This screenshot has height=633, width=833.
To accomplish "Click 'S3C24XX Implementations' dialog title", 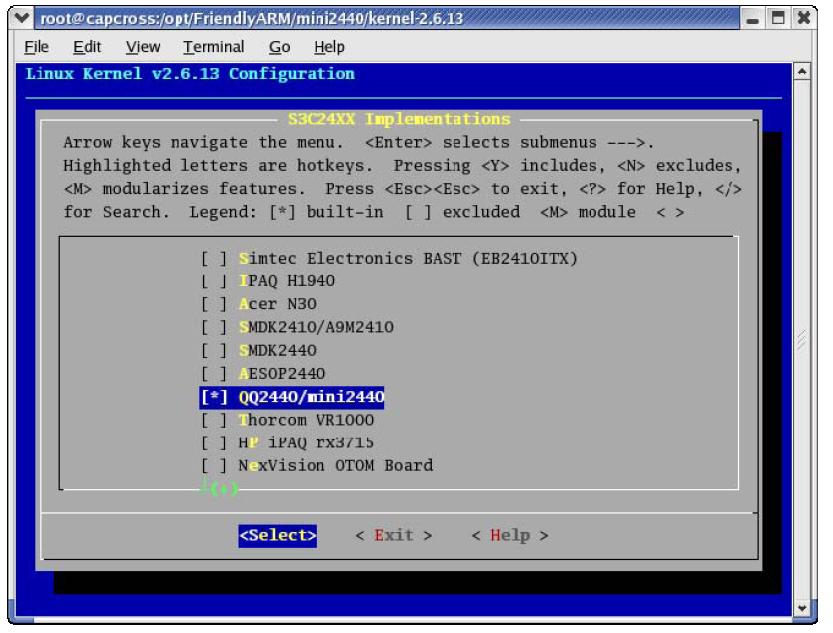I will 399,119.
